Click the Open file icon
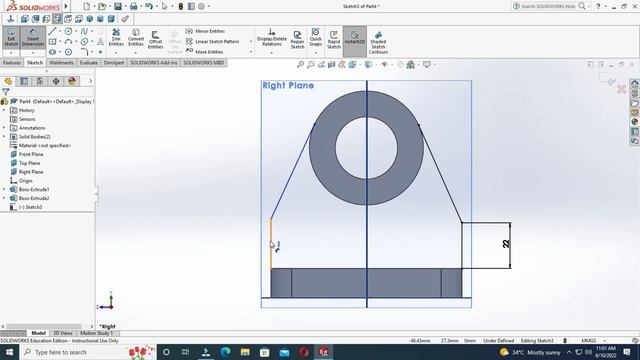The width and height of the screenshot is (640, 360). (102, 7)
